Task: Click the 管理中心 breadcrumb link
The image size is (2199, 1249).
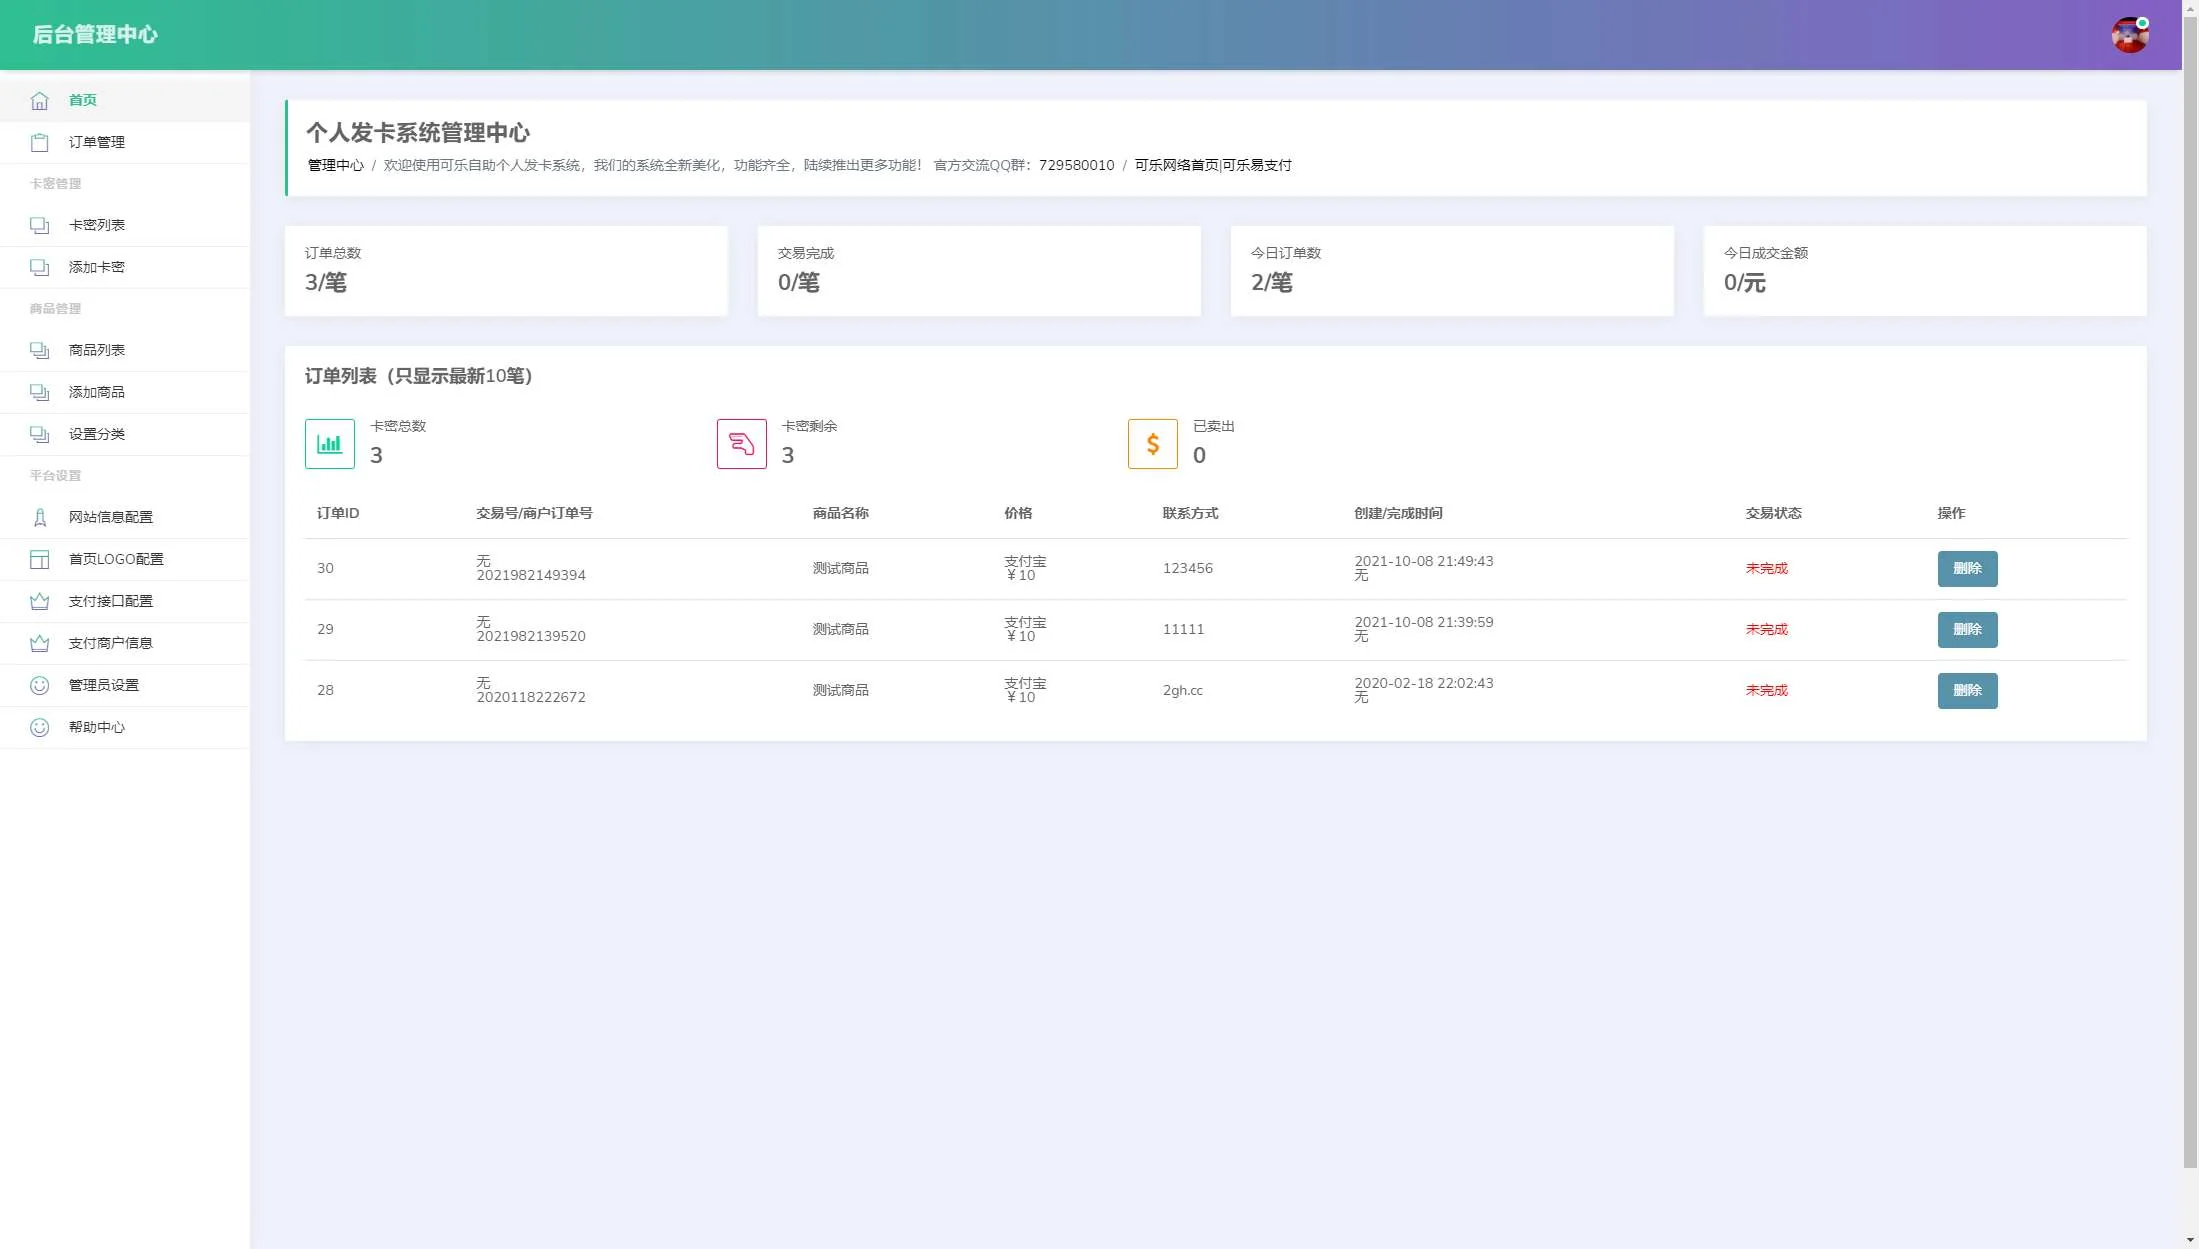Action: click(x=335, y=166)
